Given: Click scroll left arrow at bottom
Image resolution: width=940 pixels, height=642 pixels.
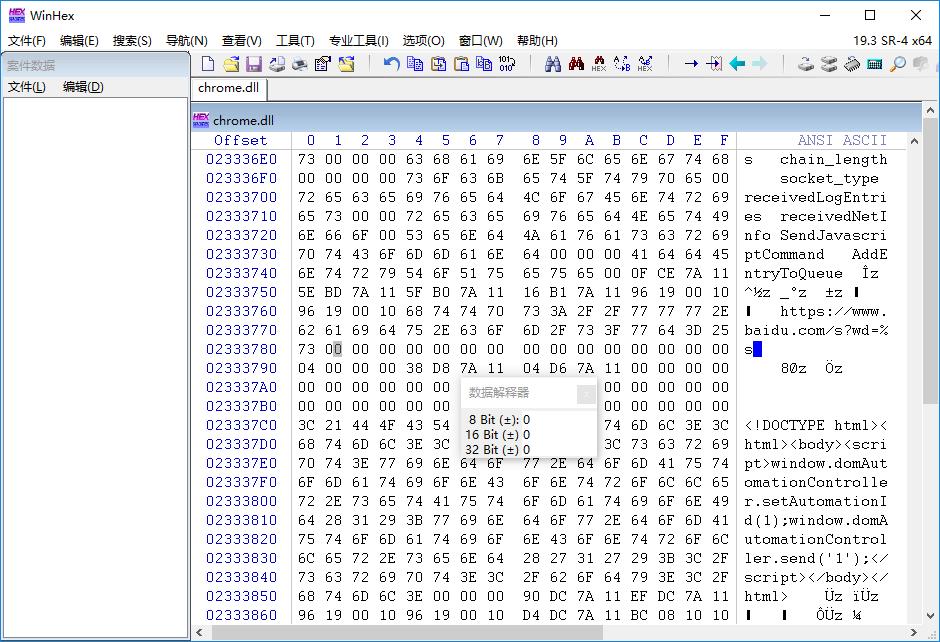Looking at the screenshot, I should (200, 632).
